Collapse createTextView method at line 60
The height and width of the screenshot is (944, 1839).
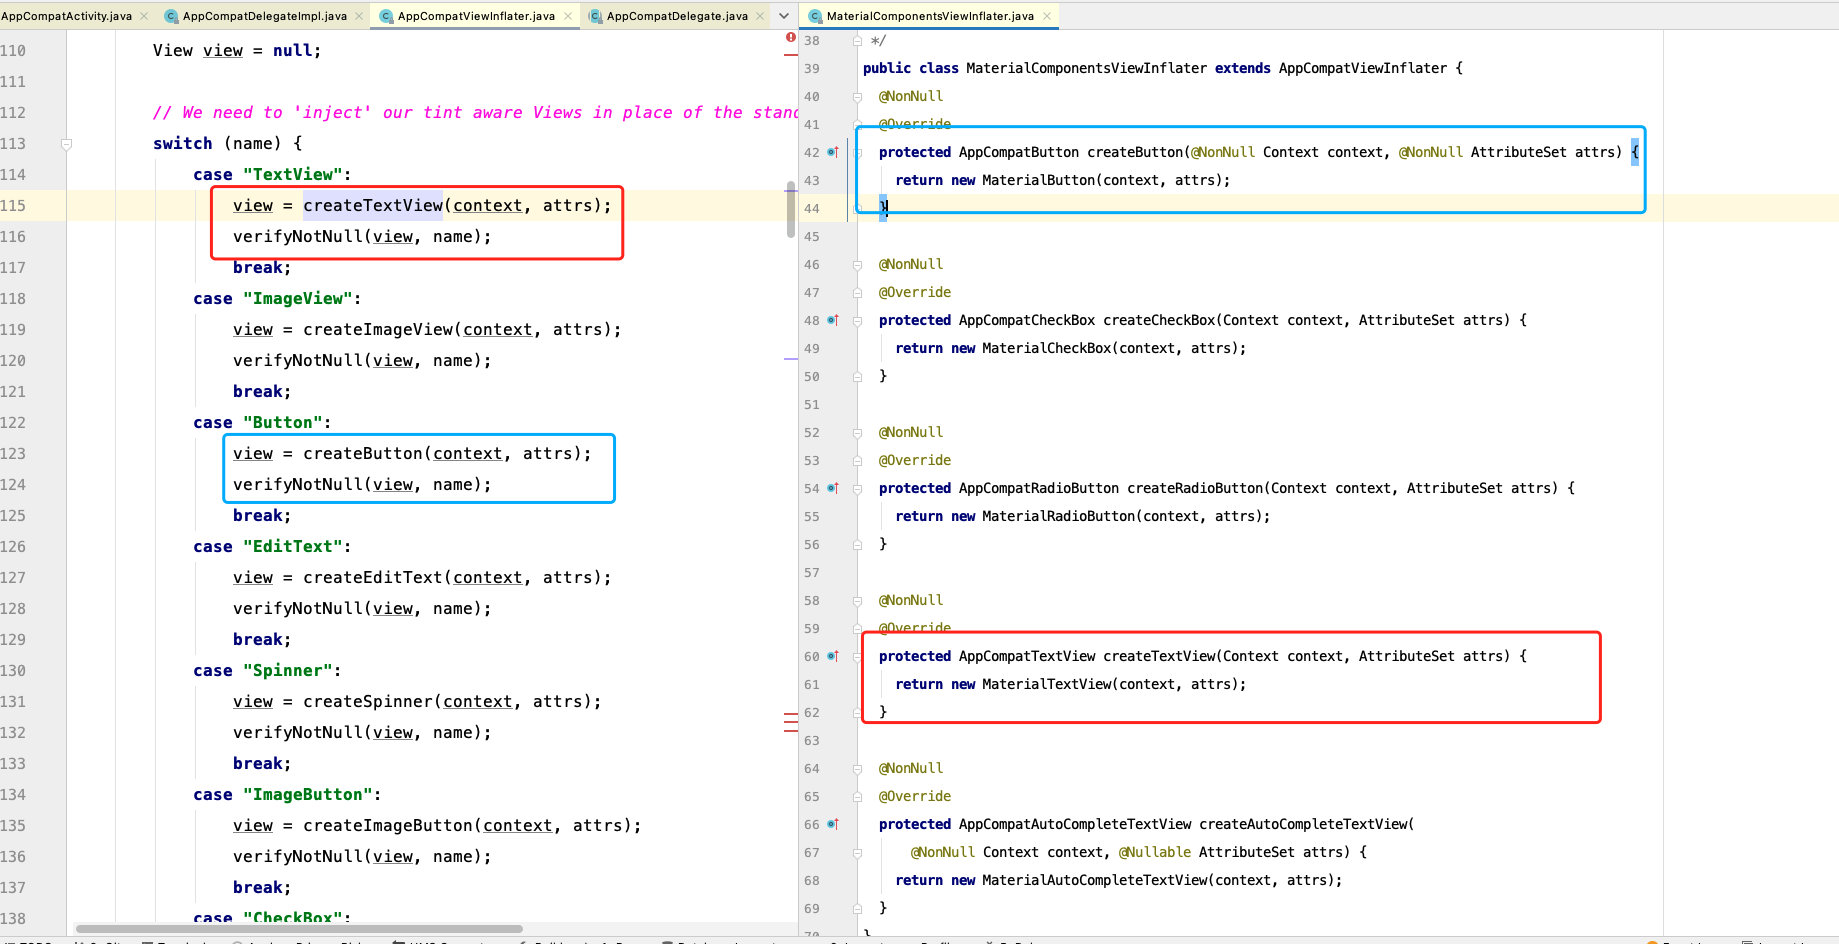coord(857,657)
